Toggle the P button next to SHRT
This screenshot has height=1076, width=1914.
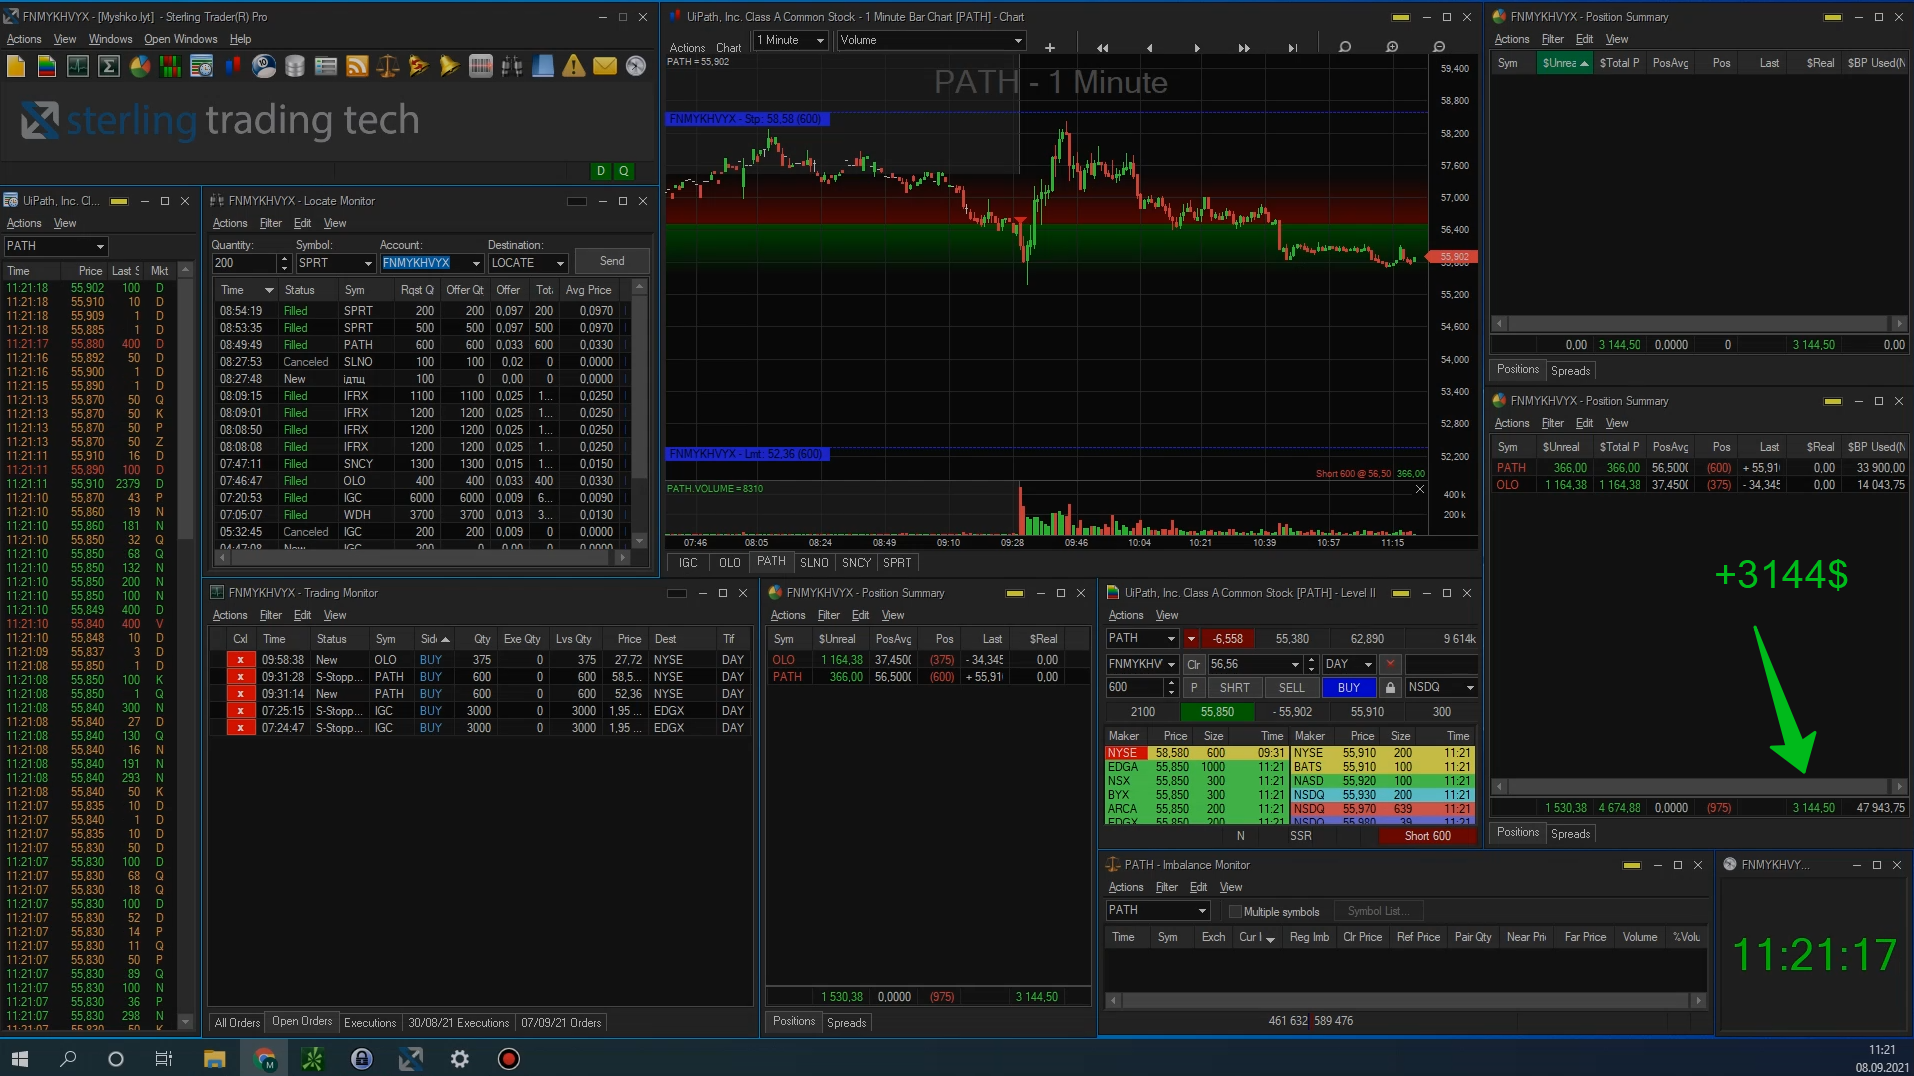click(x=1193, y=688)
